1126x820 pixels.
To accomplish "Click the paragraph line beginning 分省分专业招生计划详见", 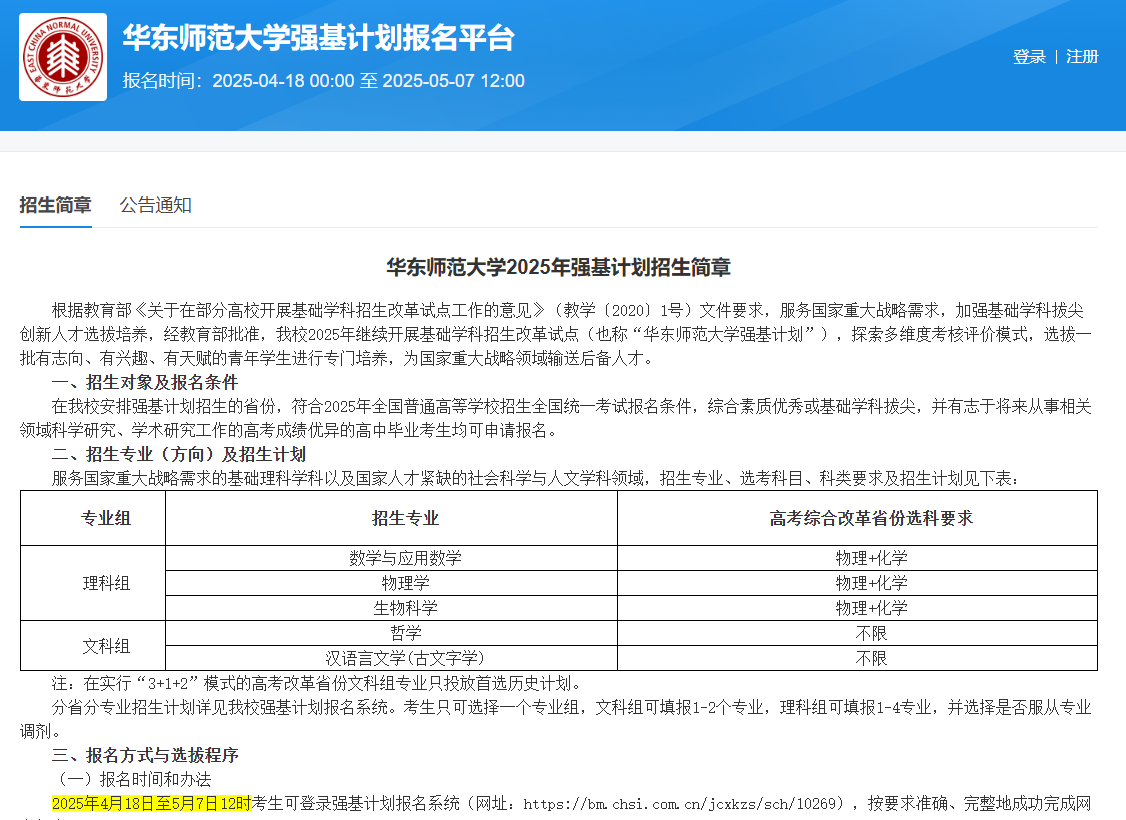I will point(572,707).
